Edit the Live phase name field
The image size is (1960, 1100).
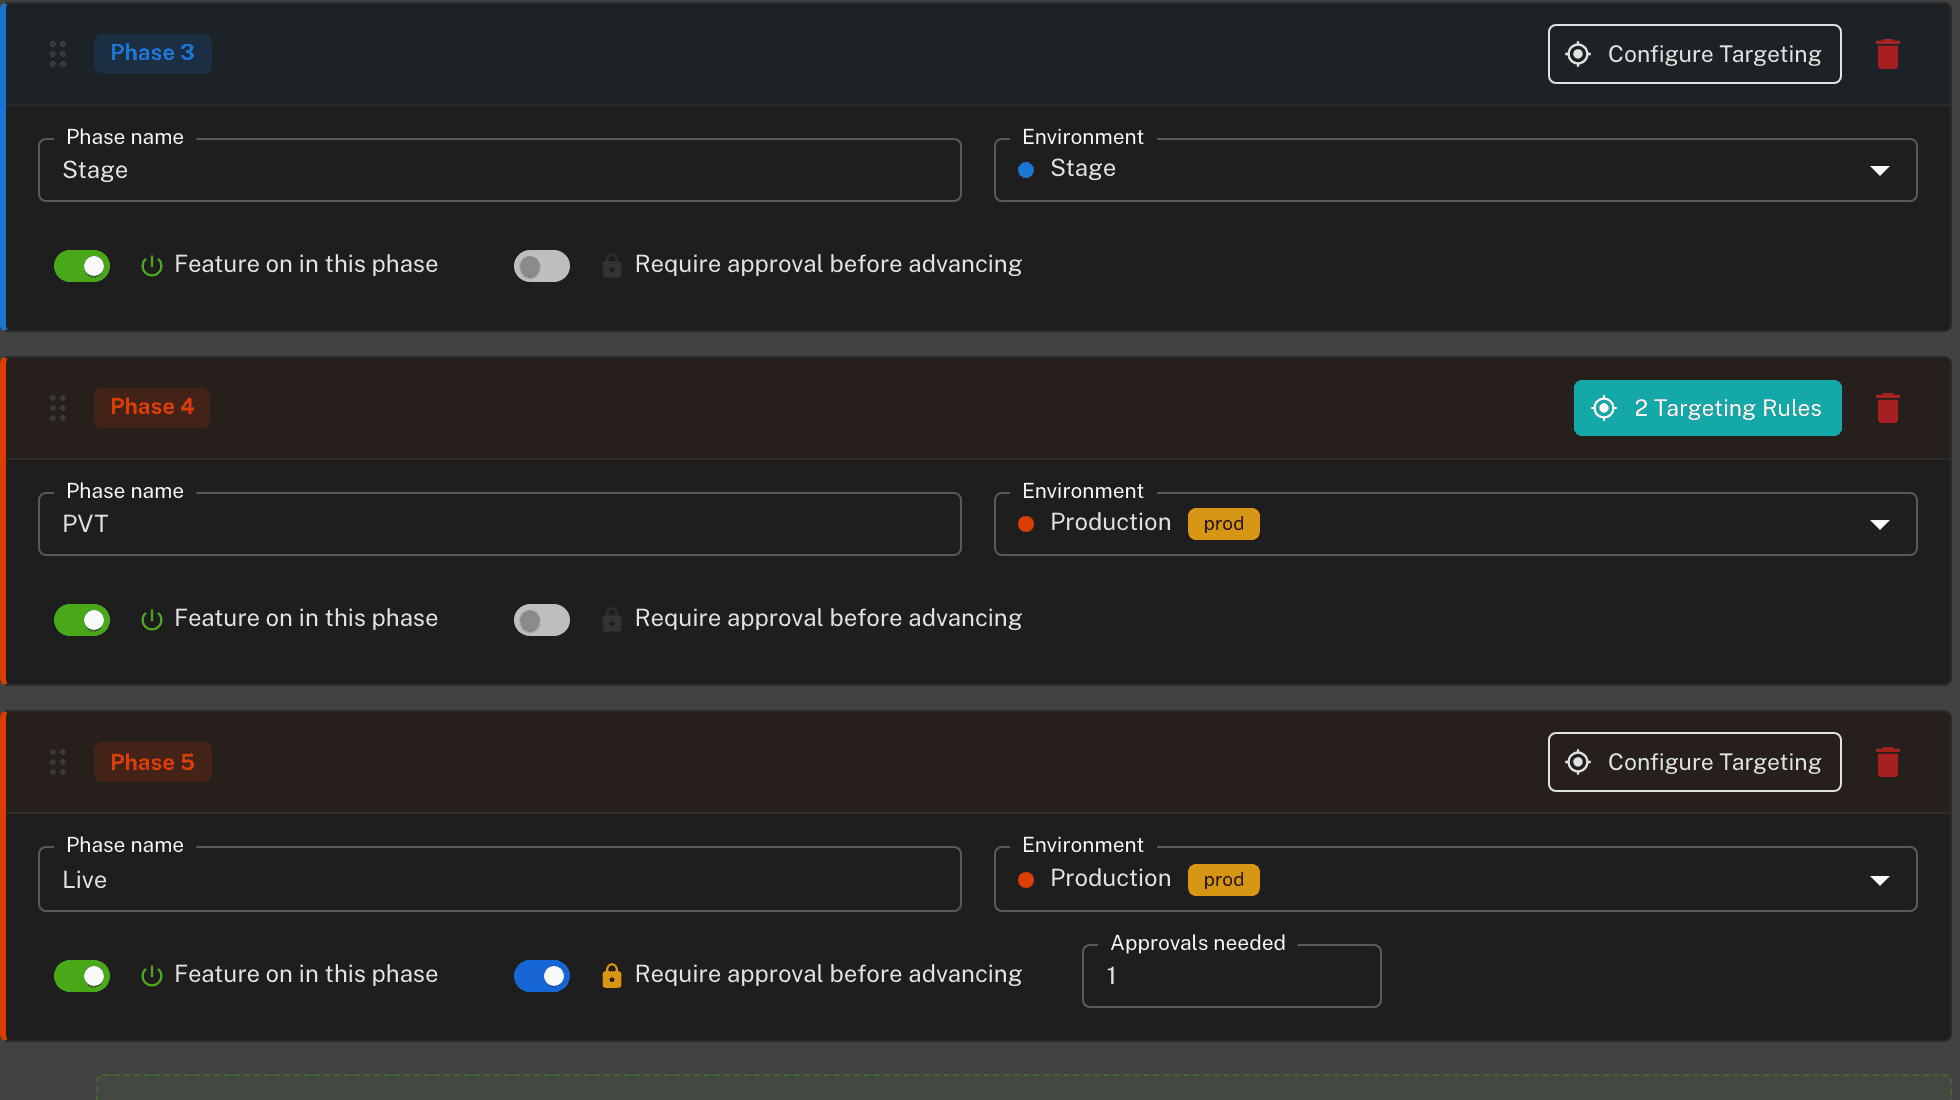500,880
